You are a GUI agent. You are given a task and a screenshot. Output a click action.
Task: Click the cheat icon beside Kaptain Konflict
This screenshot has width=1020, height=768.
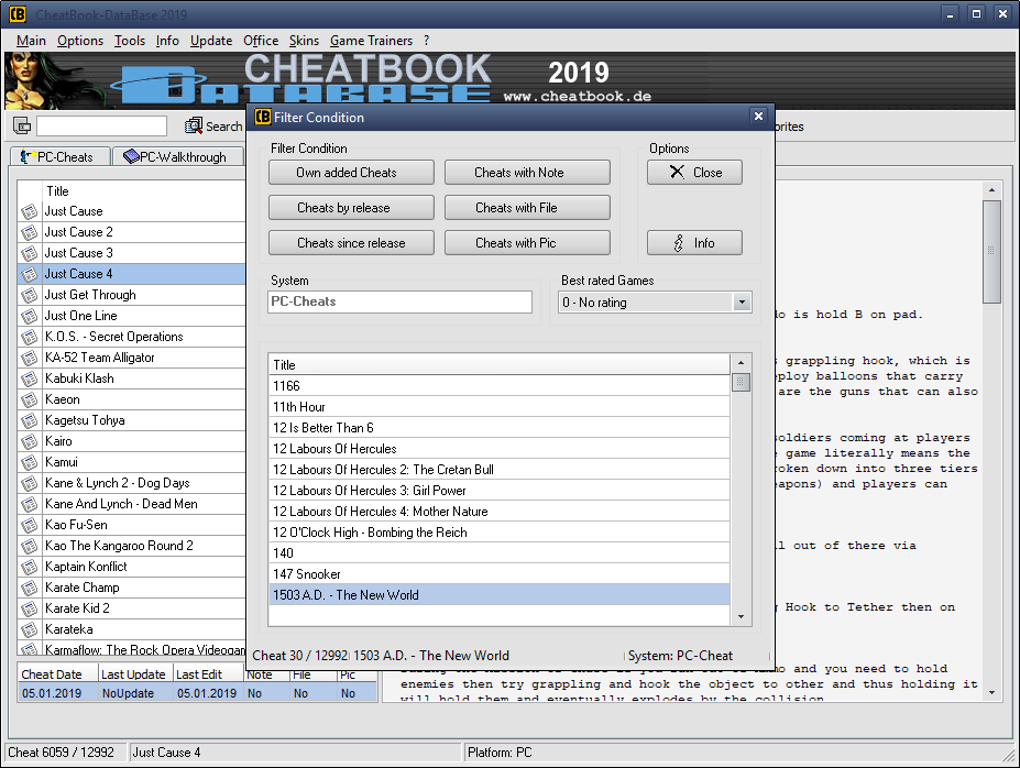[29, 567]
